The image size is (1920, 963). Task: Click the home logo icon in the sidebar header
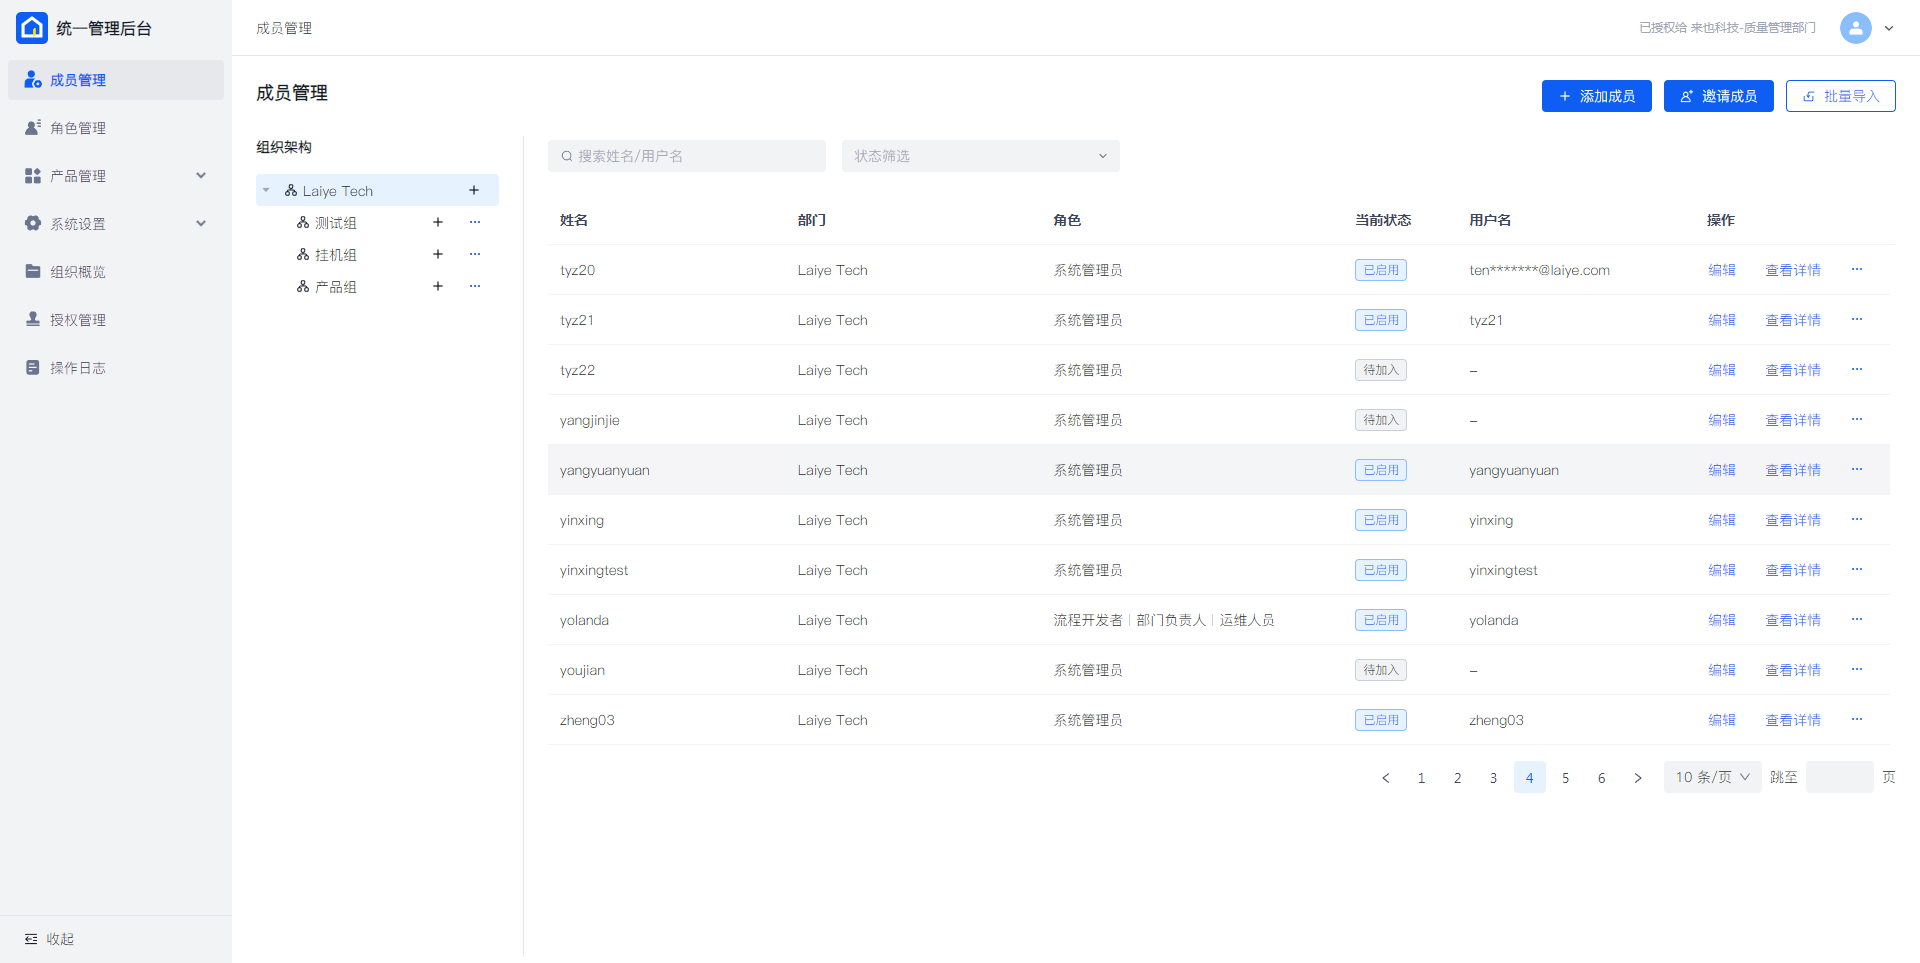pyautogui.click(x=32, y=28)
